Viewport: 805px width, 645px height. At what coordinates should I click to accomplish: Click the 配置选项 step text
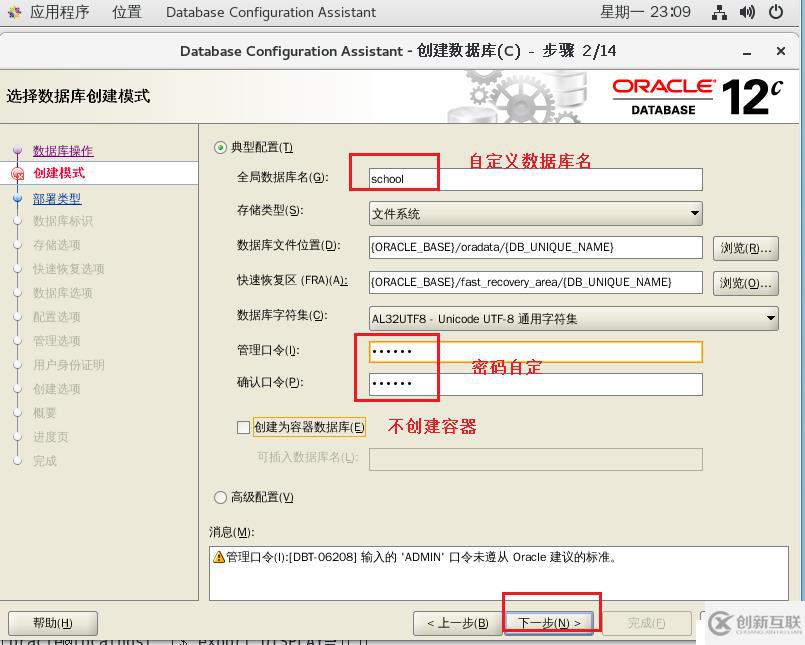pos(56,317)
